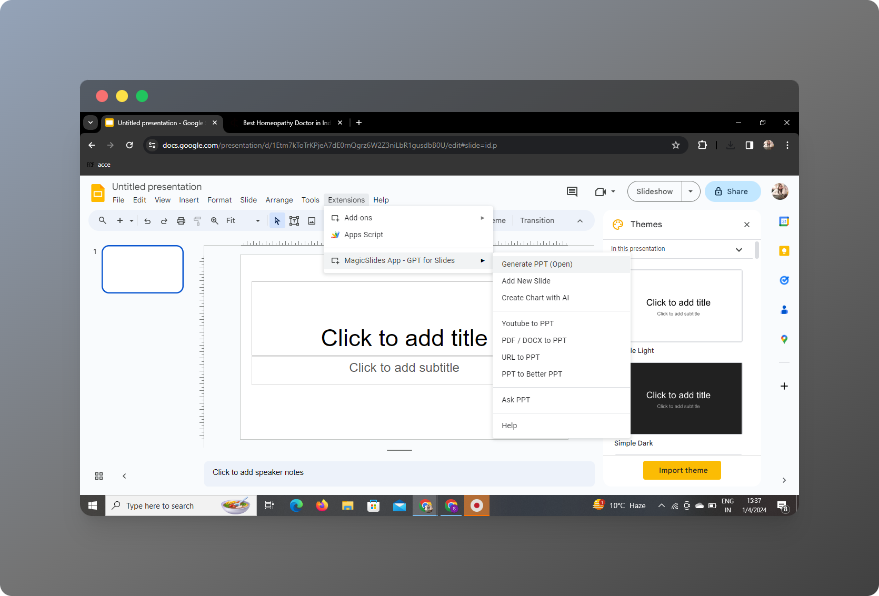
Task: Choose PDF / DOCX to PPT
Action: (561, 340)
